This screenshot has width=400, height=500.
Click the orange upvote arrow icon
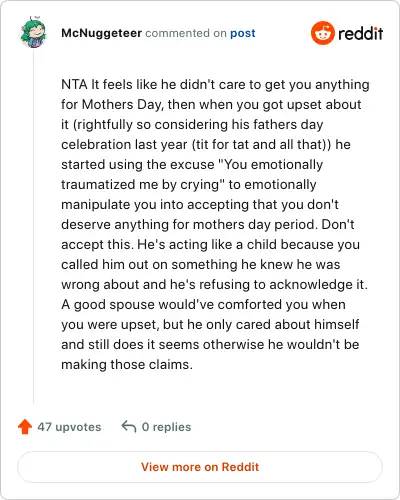[25, 427]
